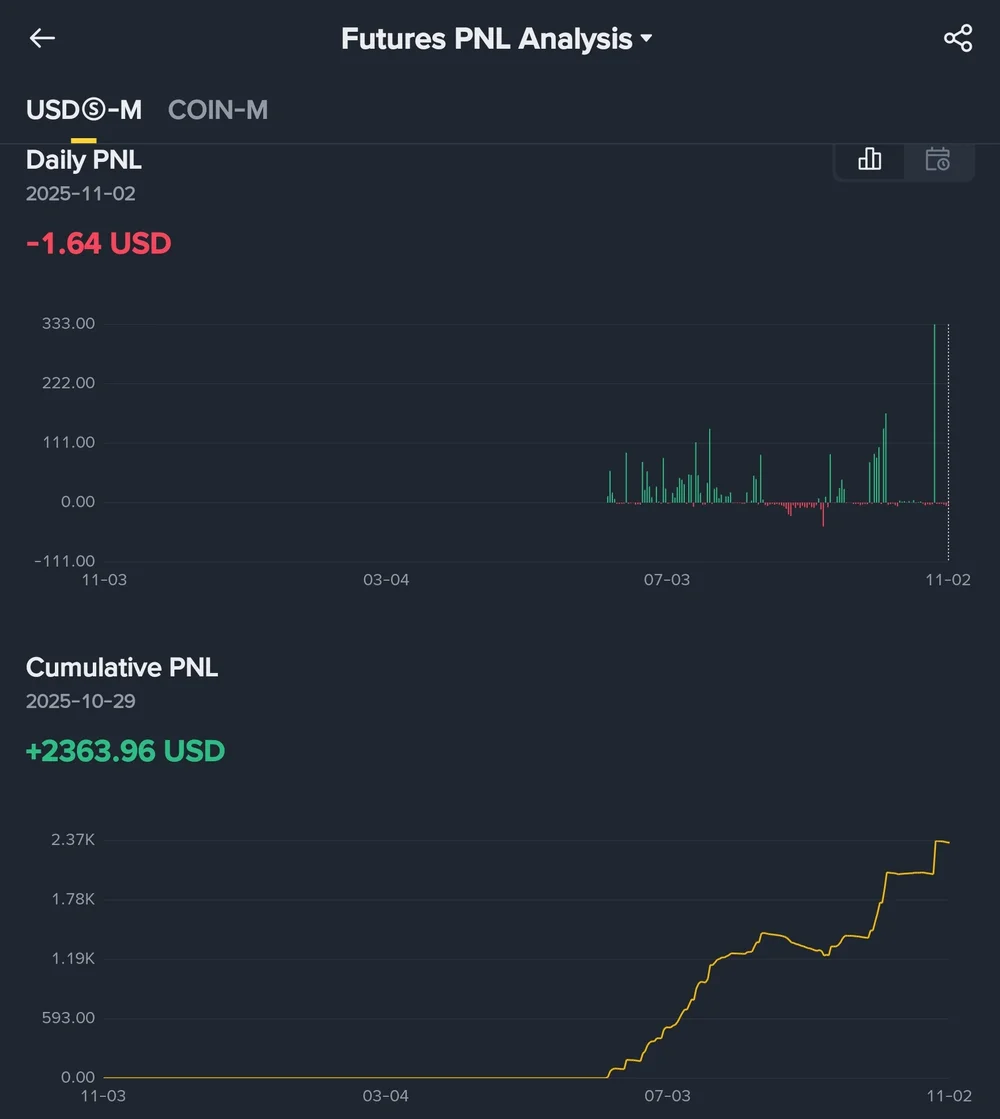Tap the peak of the yellow cumulative line
Image resolution: width=1000 pixels, height=1119 pixels.
point(938,841)
